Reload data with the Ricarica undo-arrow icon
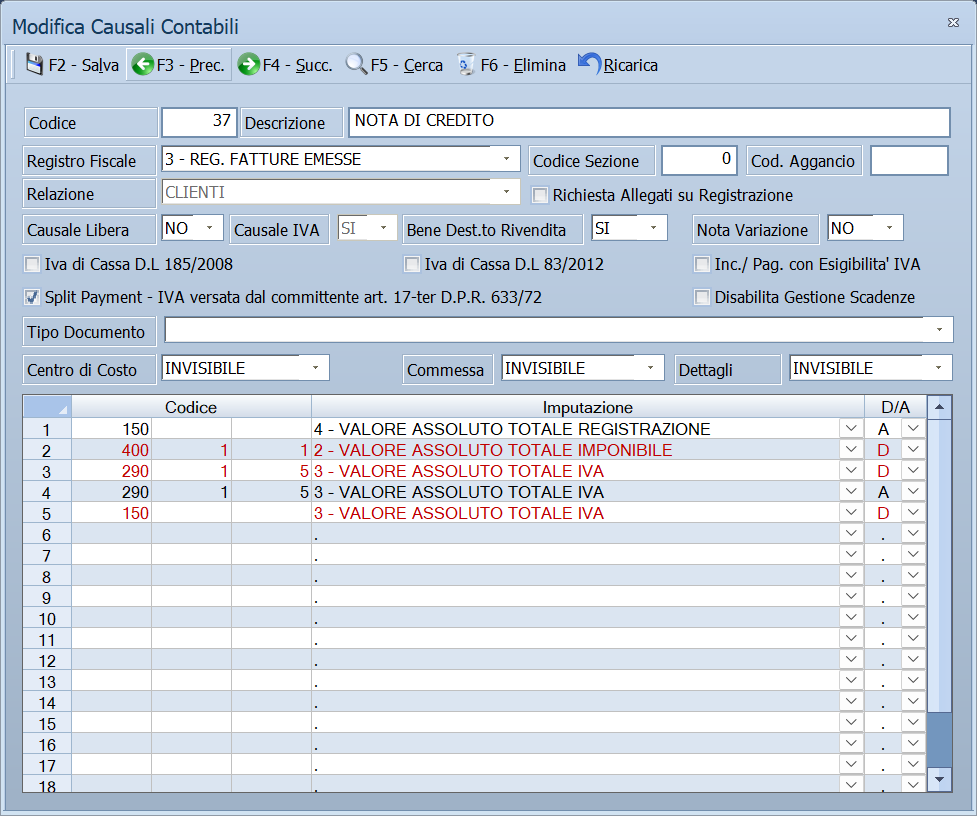Viewport: 977px width, 816px height. pos(589,64)
